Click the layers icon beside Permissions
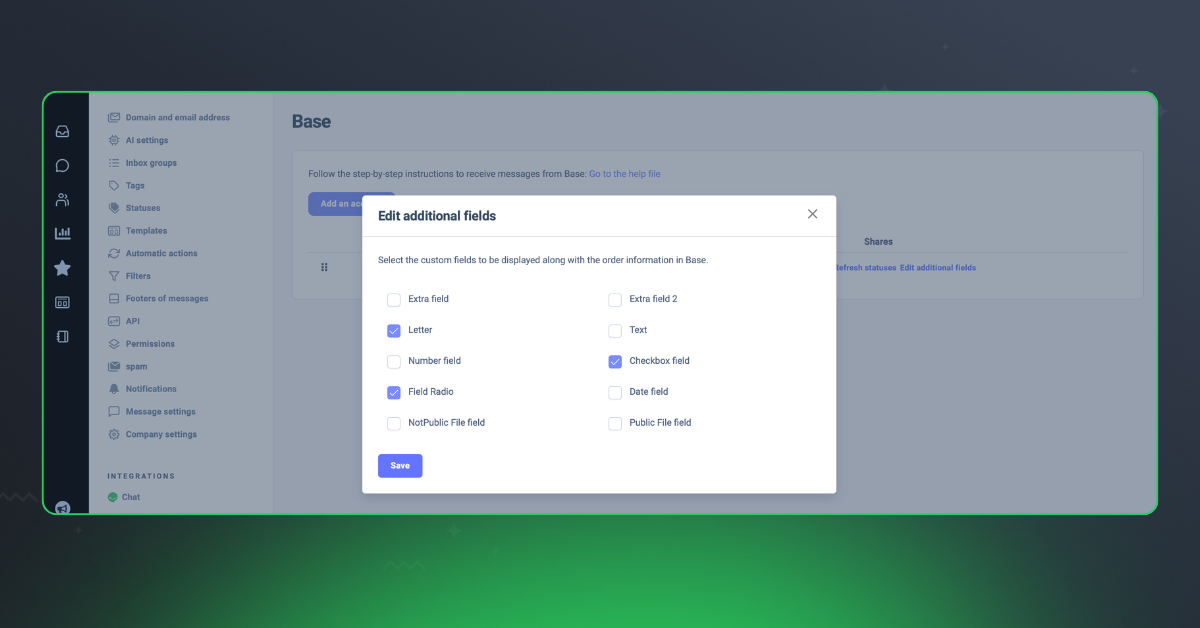Viewport: 1200px width, 628px height. [x=114, y=344]
